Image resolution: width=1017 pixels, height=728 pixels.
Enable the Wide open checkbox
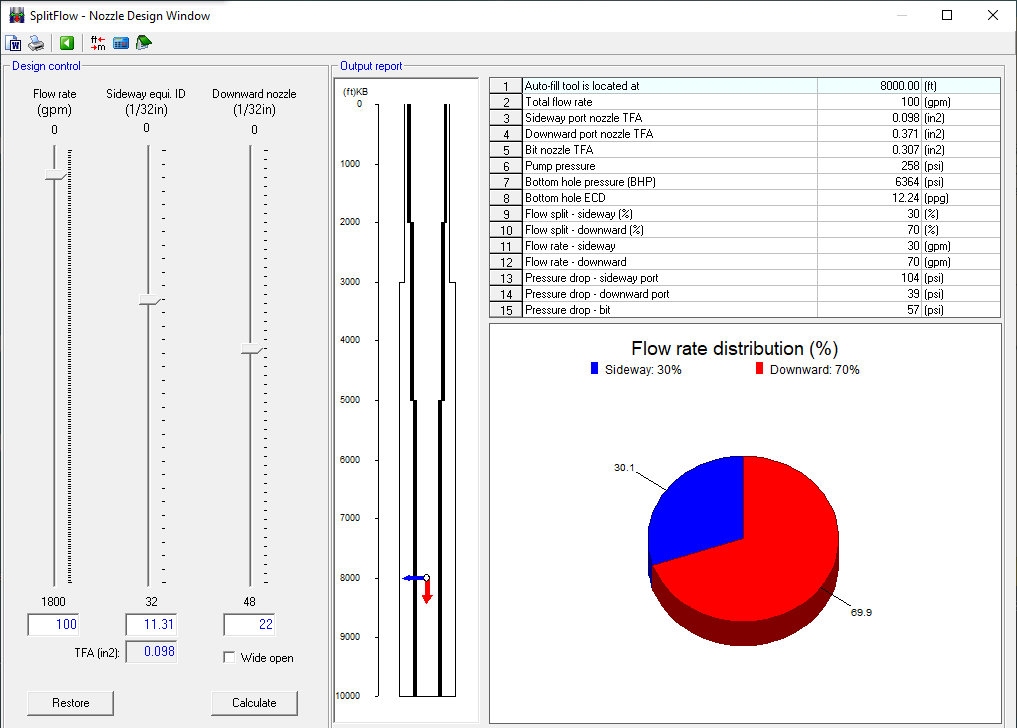[230, 658]
